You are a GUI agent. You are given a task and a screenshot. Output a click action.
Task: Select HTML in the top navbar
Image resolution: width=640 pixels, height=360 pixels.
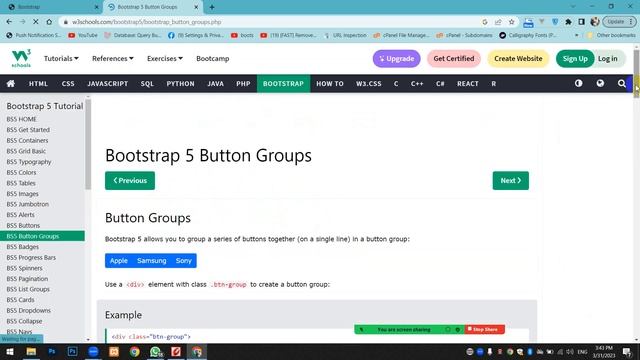point(38,84)
